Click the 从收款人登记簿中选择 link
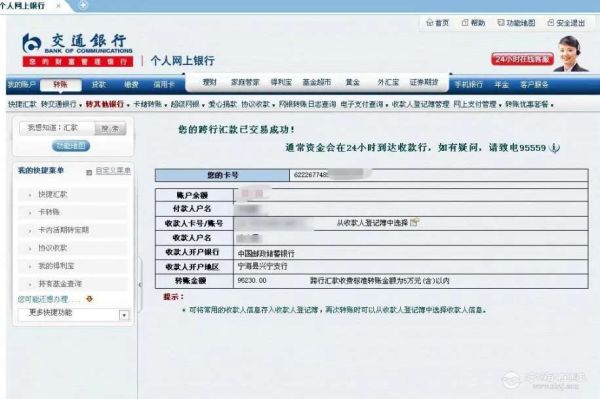 coord(372,223)
